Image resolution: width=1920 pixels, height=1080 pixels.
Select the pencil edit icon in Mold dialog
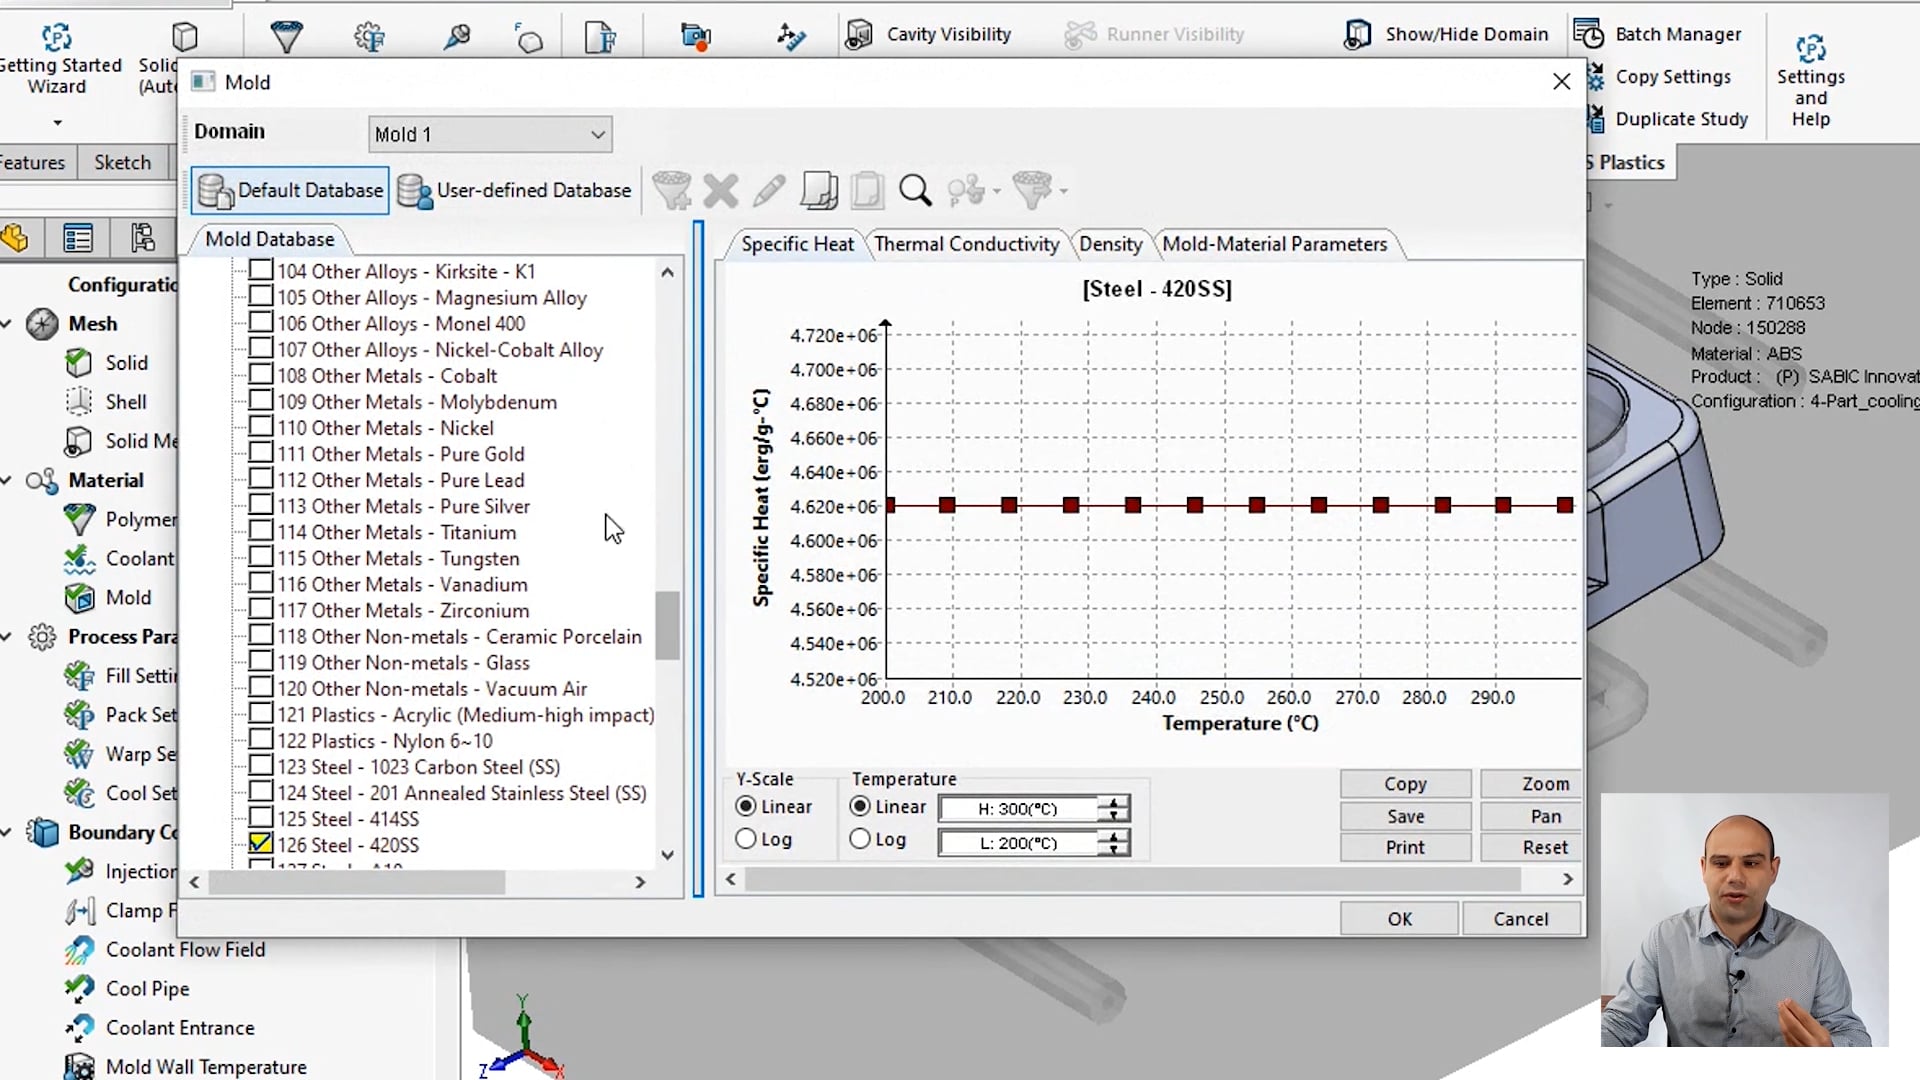(x=768, y=190)
